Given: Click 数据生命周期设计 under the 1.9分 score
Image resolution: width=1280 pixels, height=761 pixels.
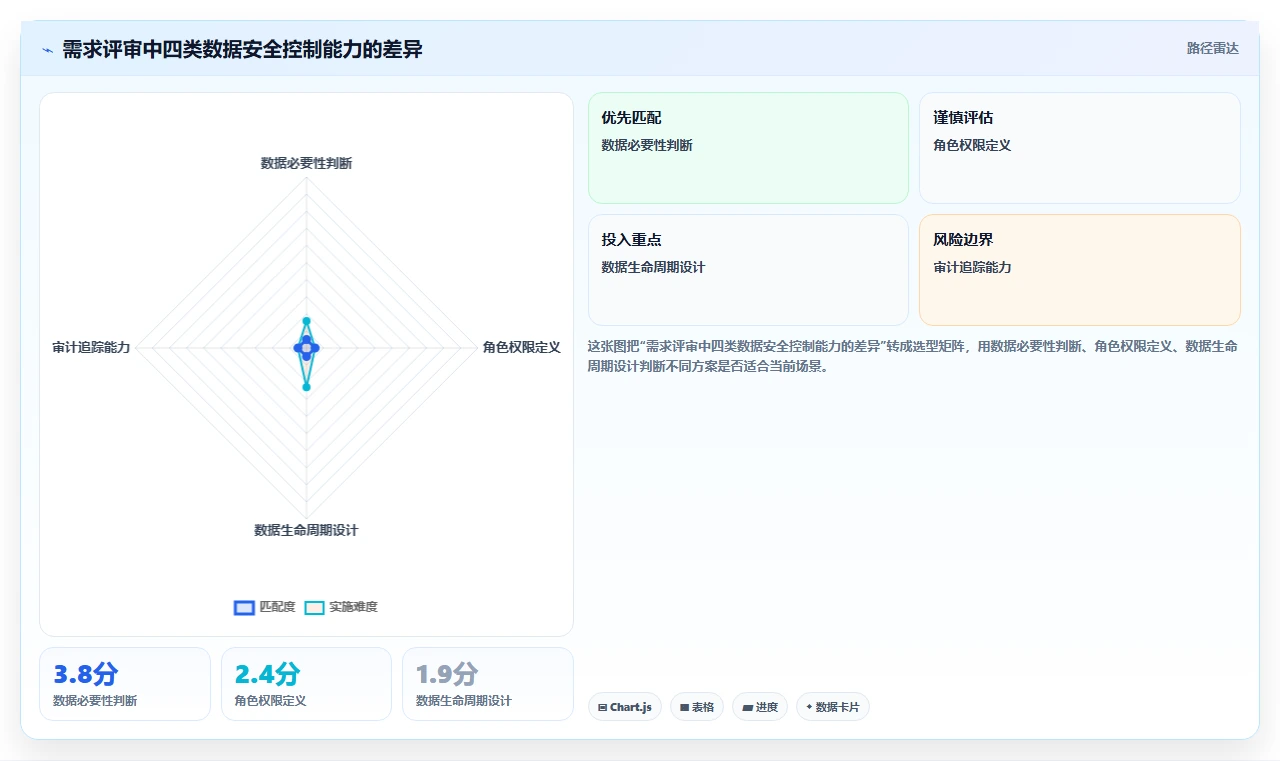Looking at the screenshot, I should pyautogui.click(x=464, y=701).
